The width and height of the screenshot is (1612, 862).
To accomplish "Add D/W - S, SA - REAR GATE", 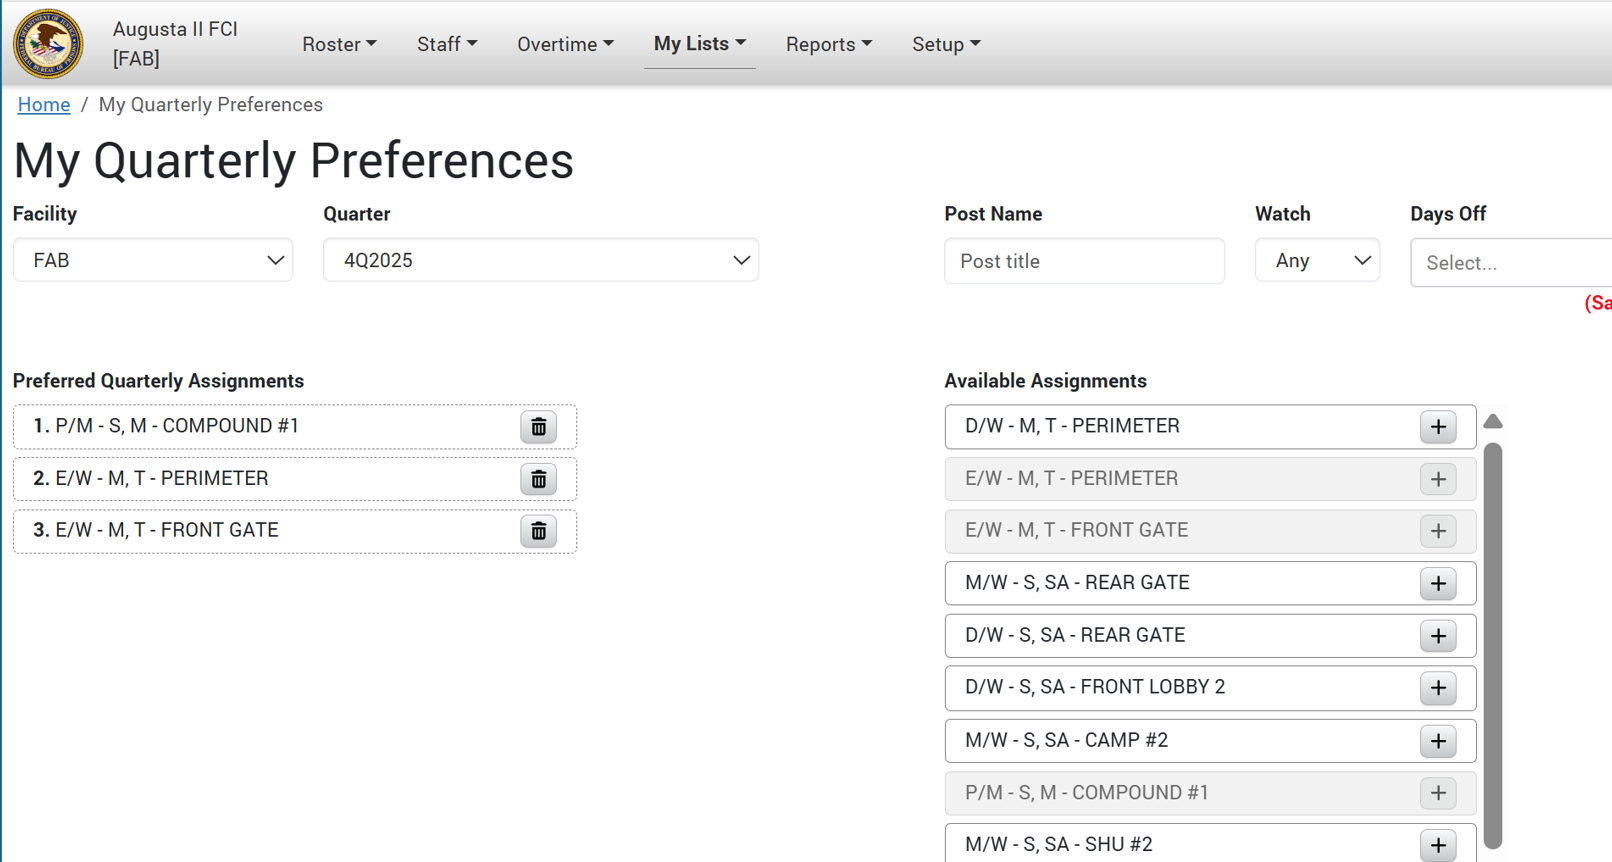I will coord(1438,636).
